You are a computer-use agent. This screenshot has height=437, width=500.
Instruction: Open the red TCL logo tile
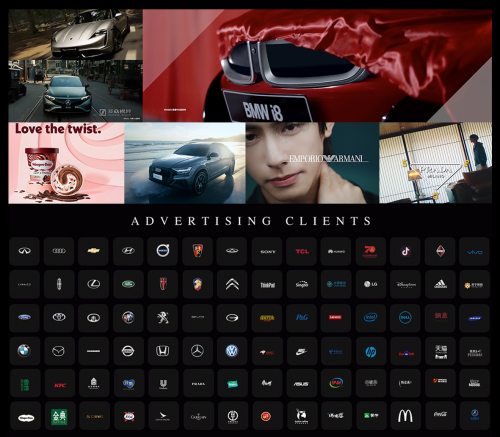[x=302, y=251]
